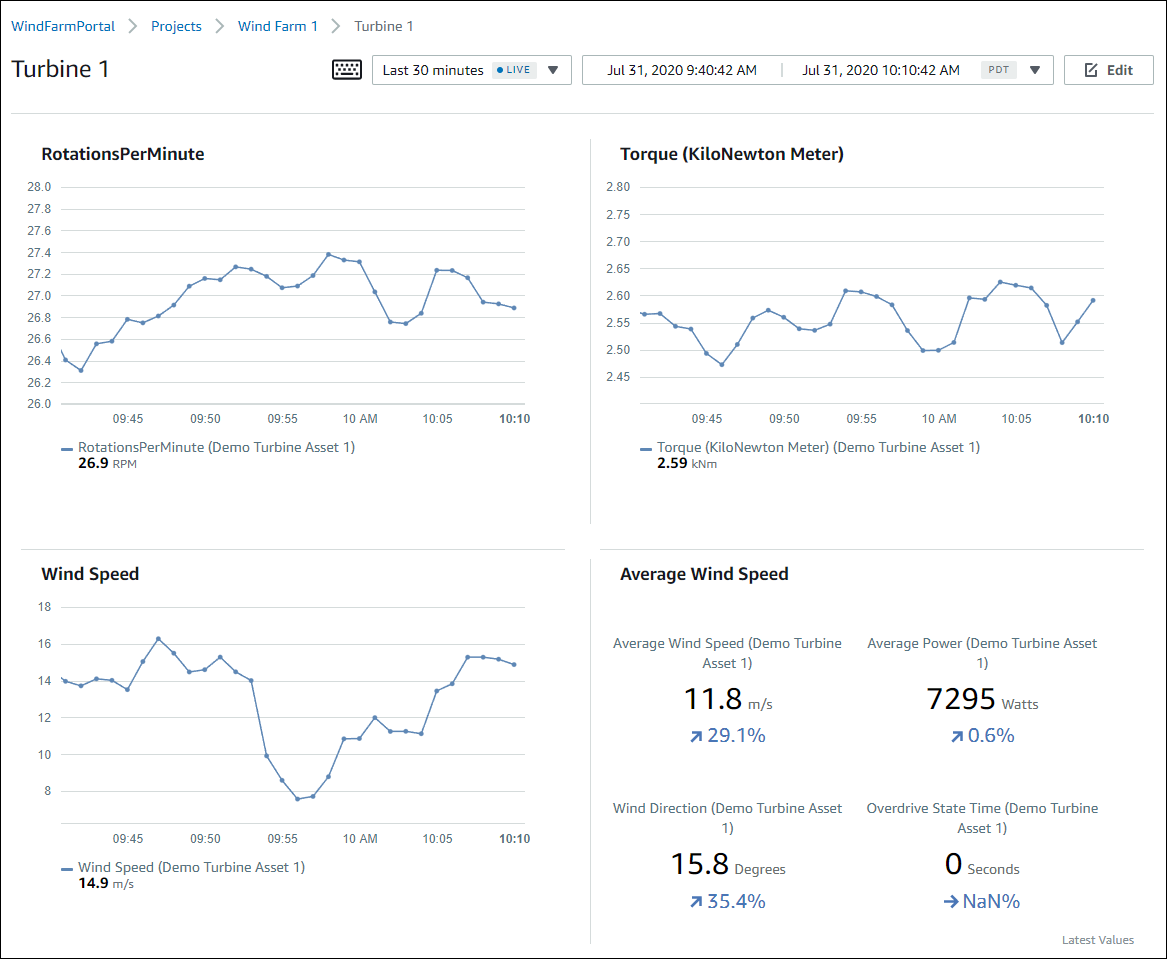Click the keyboard shortcuts icon

coord(346,69)
